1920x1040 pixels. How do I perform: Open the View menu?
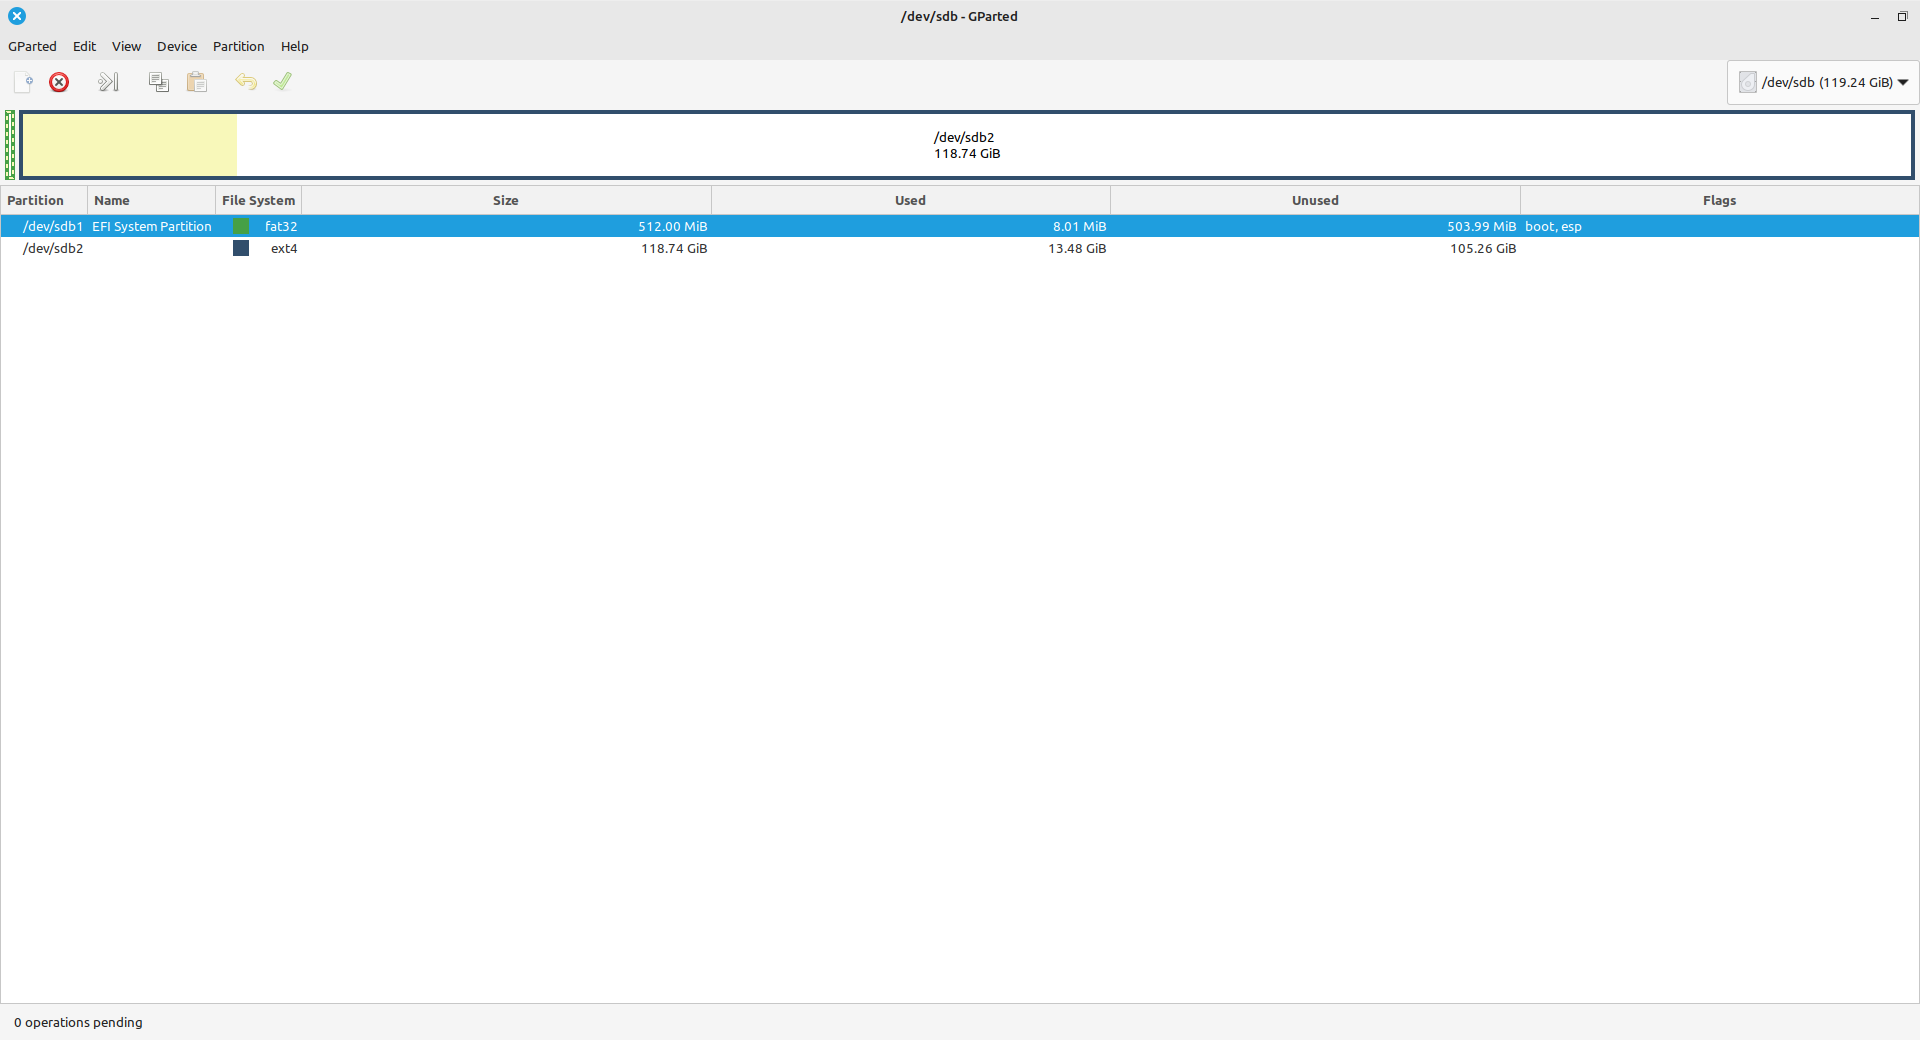click(126, 46)
